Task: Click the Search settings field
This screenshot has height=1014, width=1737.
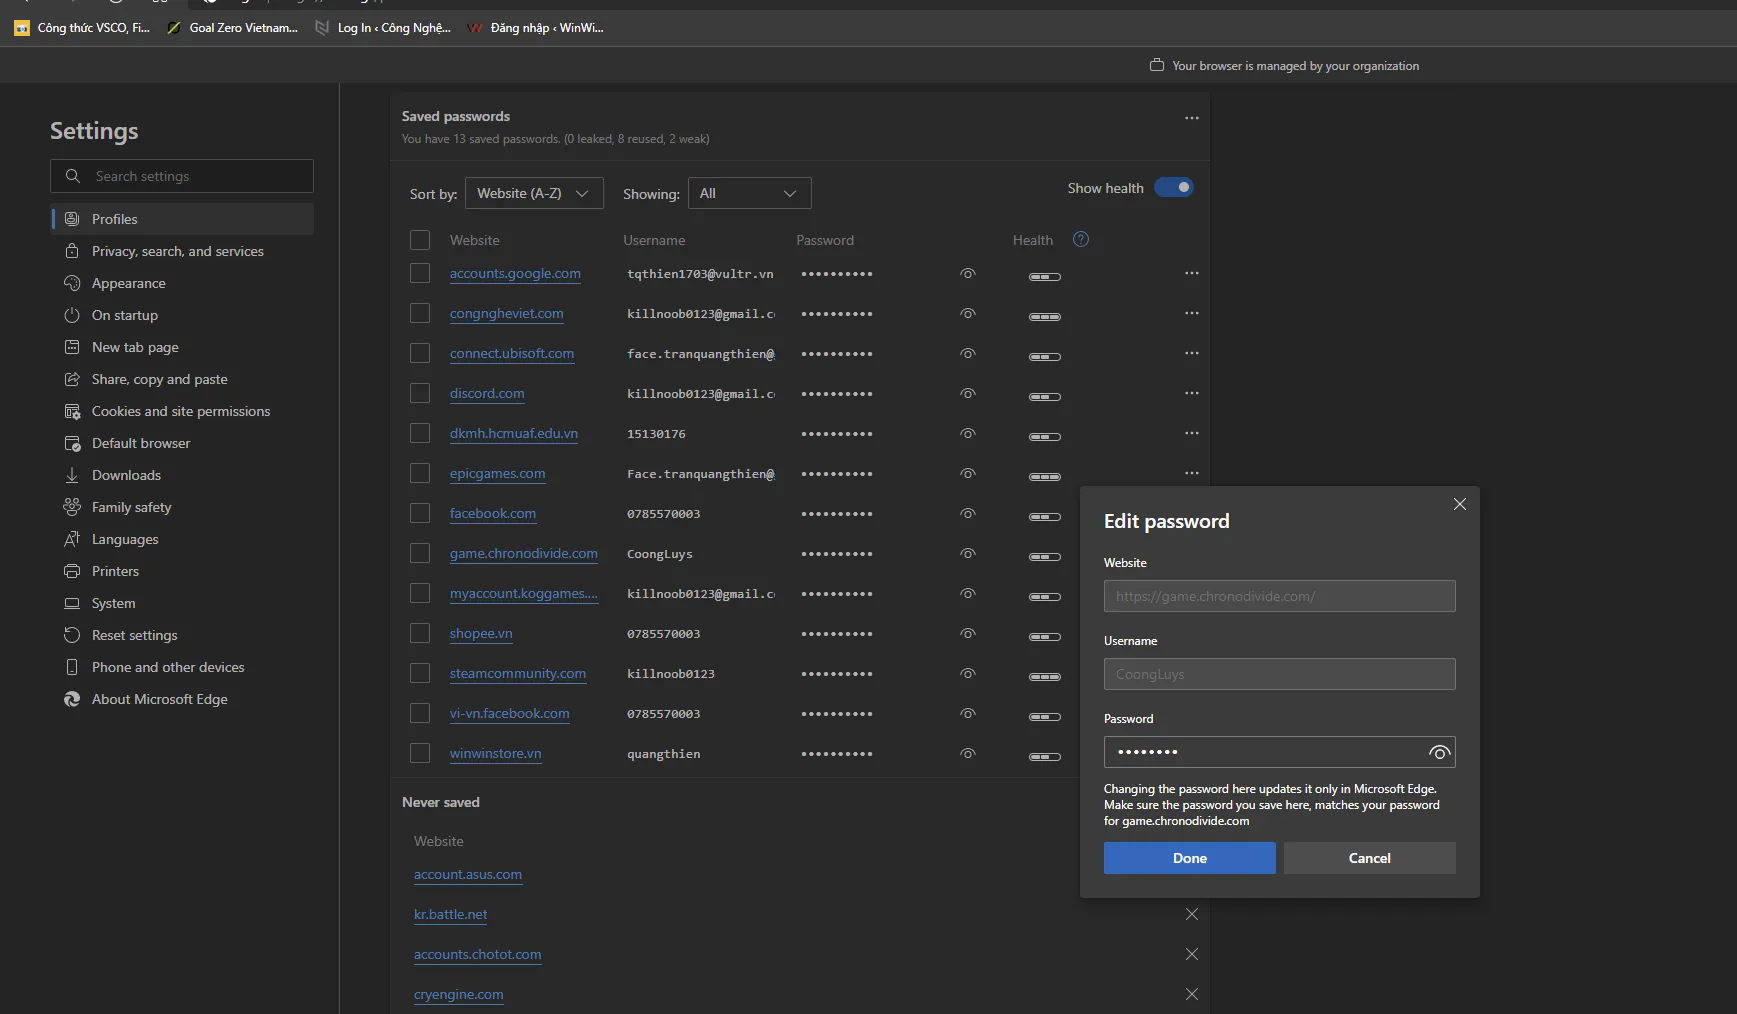Action: [x=182, y=176]
